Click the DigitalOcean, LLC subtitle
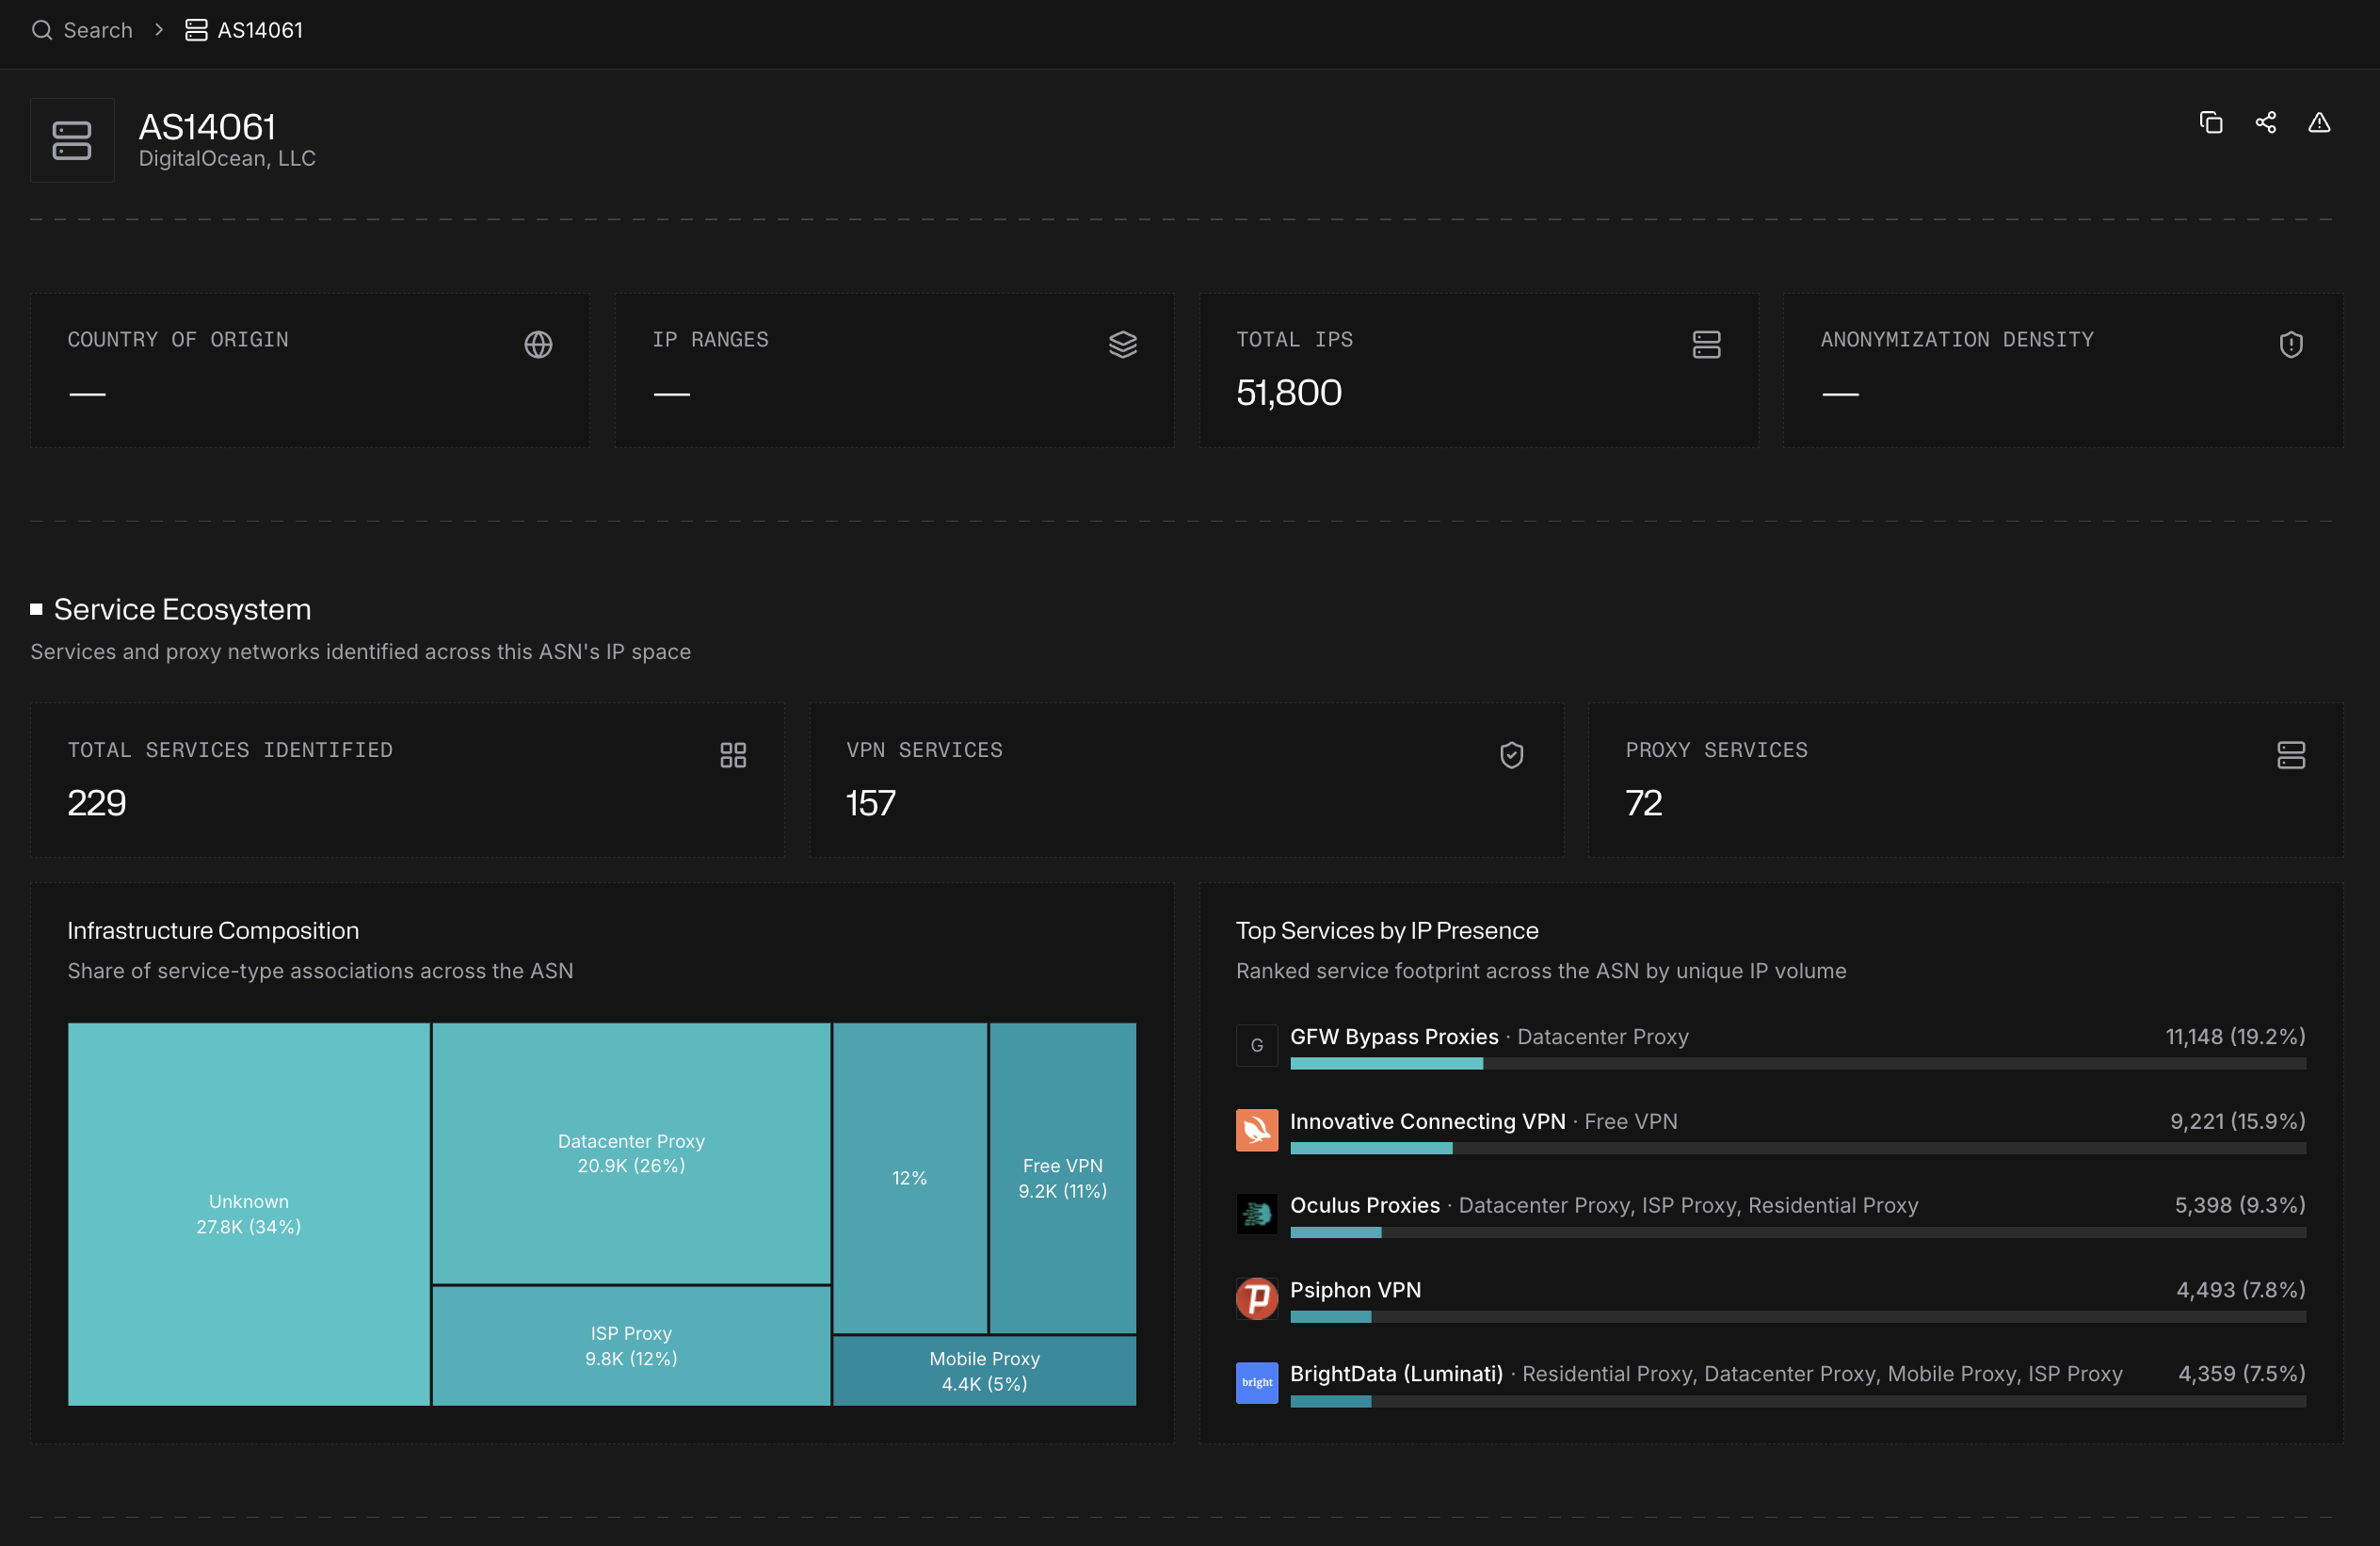Screen dimensions: 2380x1546 coord(227,158)
